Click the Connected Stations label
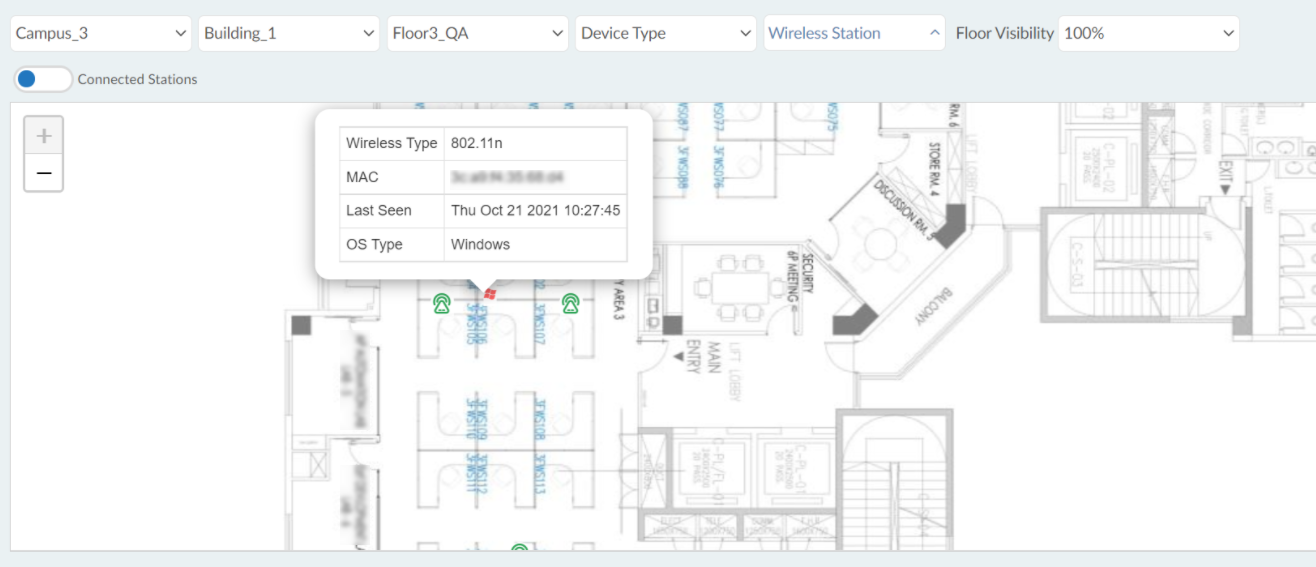 pos(138,79)
